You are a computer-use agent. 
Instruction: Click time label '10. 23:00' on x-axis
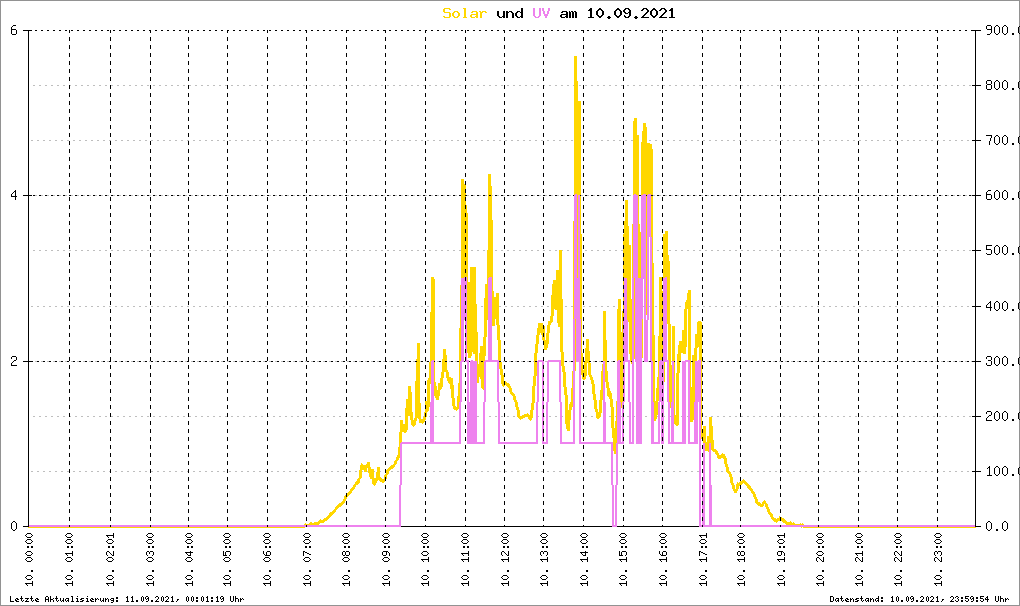click(938, 559)
